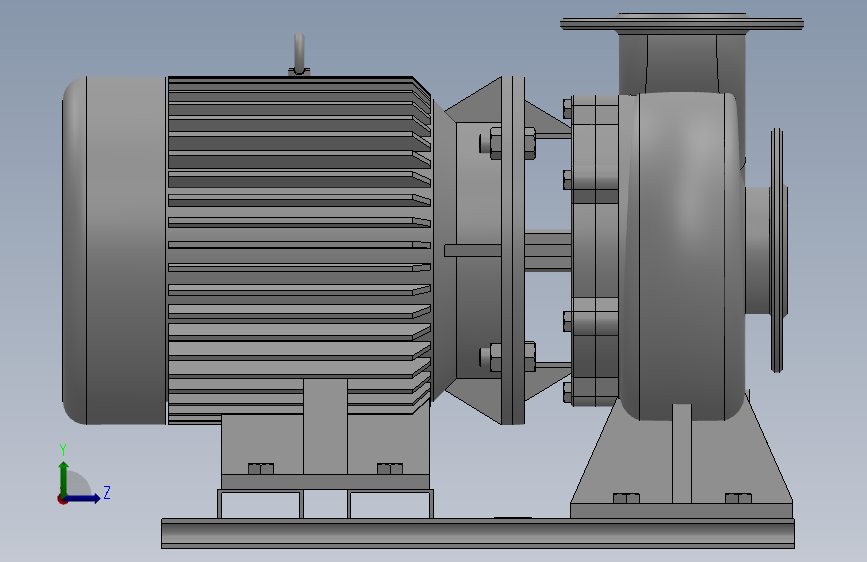Select the shaft between motor and pump

(547, 250)
